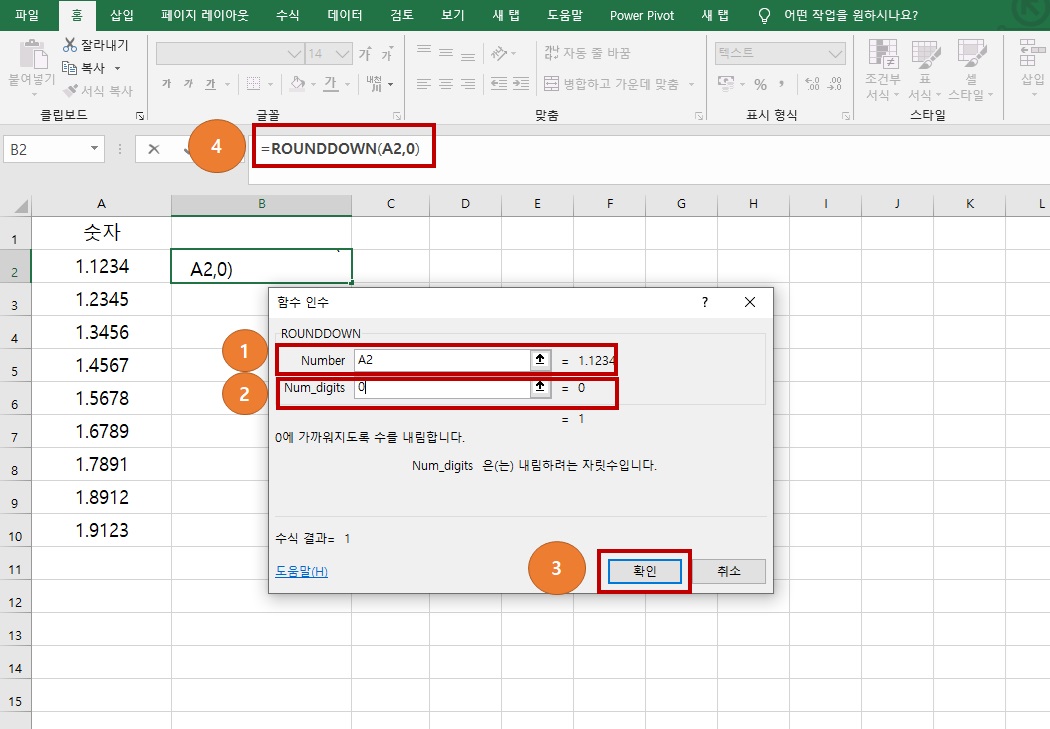This screenshot has height=729, width=1050.
Task: Open the font size 14 dropdown
Action: coord(342,54)
